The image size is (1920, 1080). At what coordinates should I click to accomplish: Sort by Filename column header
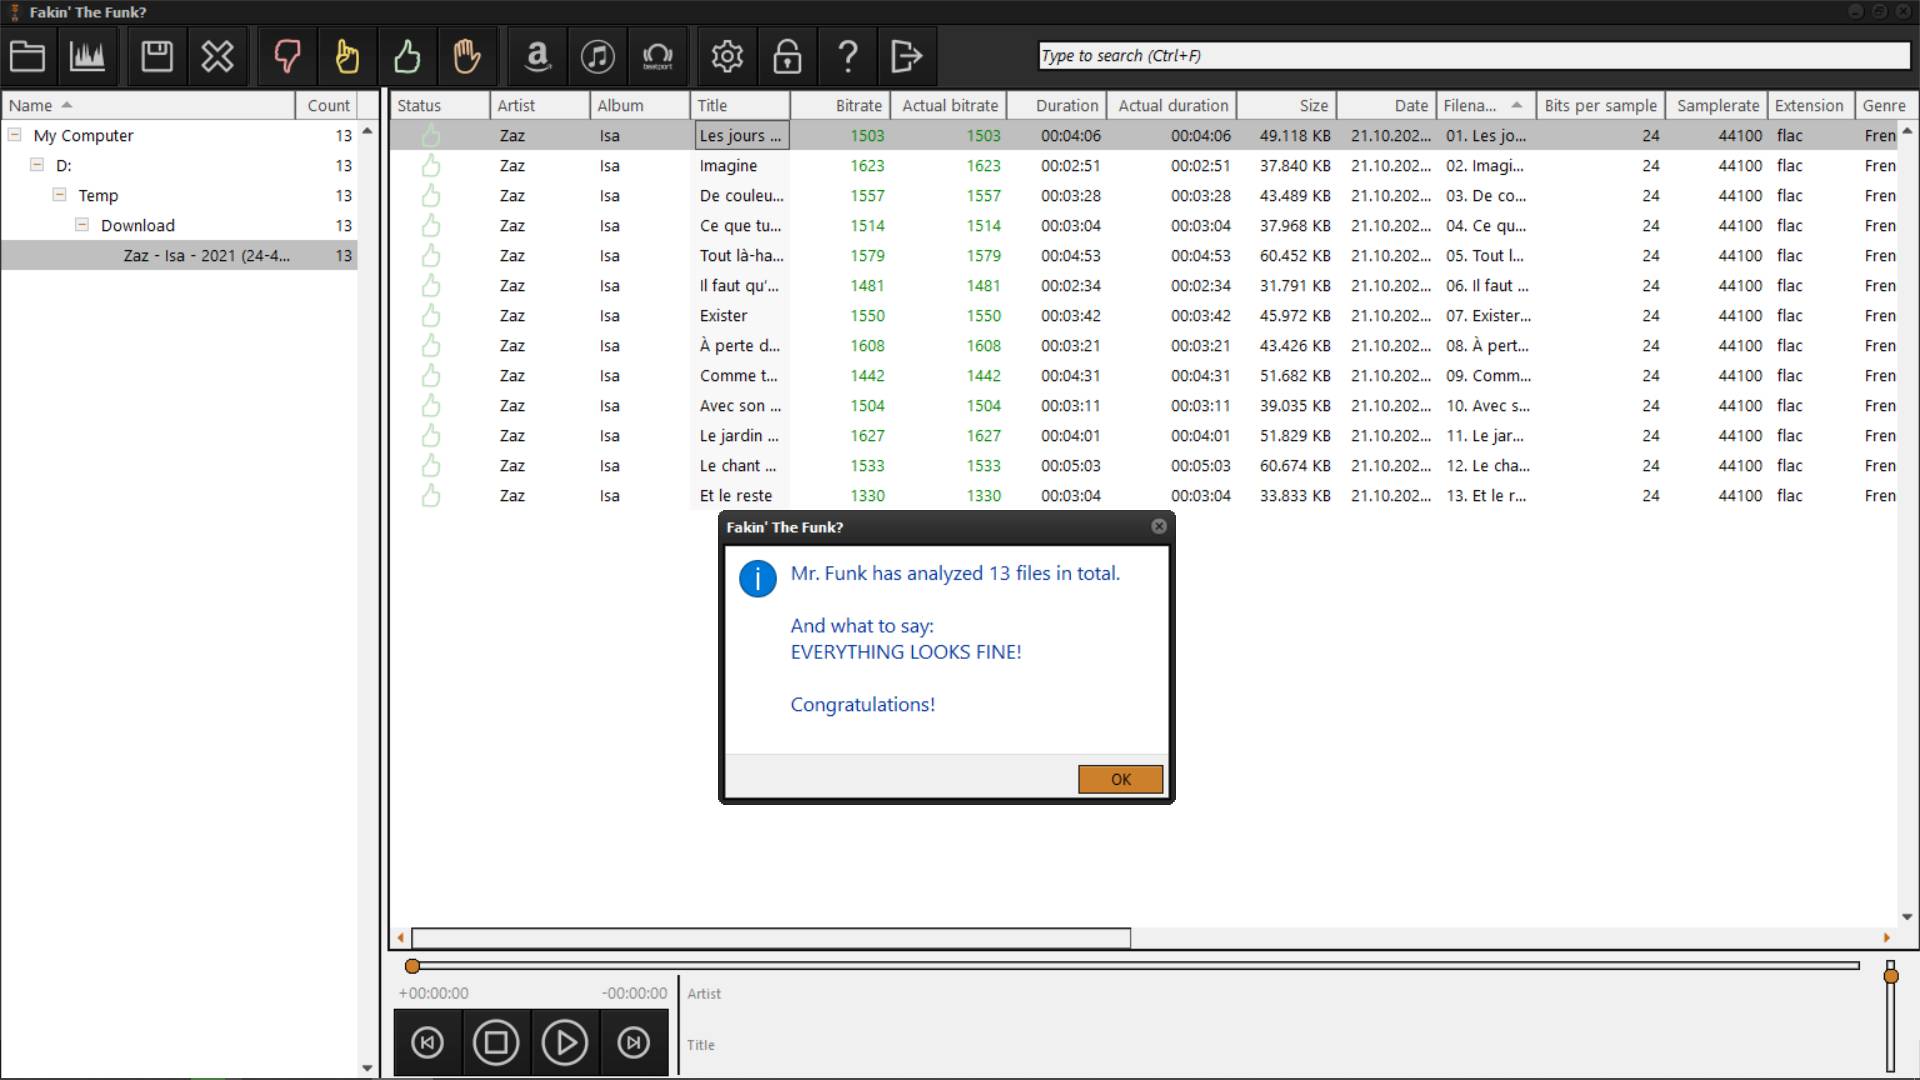[x=1486, y=105]
